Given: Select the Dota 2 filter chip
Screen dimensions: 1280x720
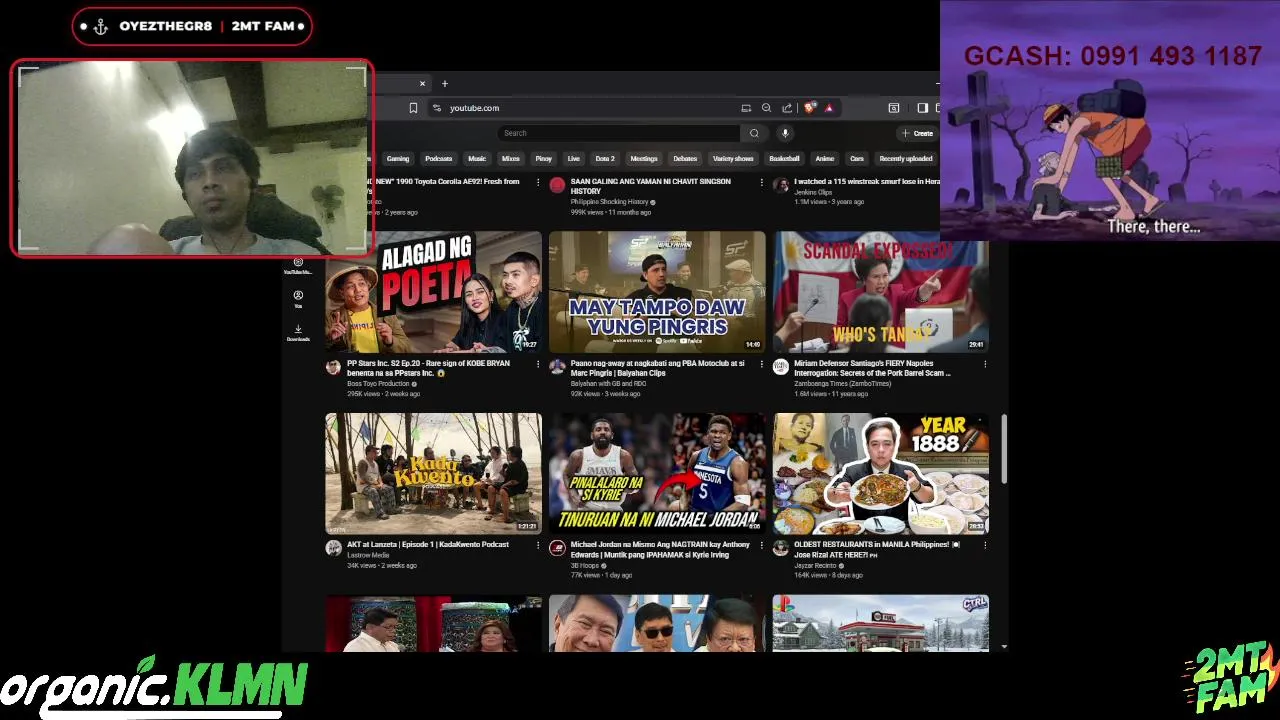Looking at the screenshot, I should 605,159.
